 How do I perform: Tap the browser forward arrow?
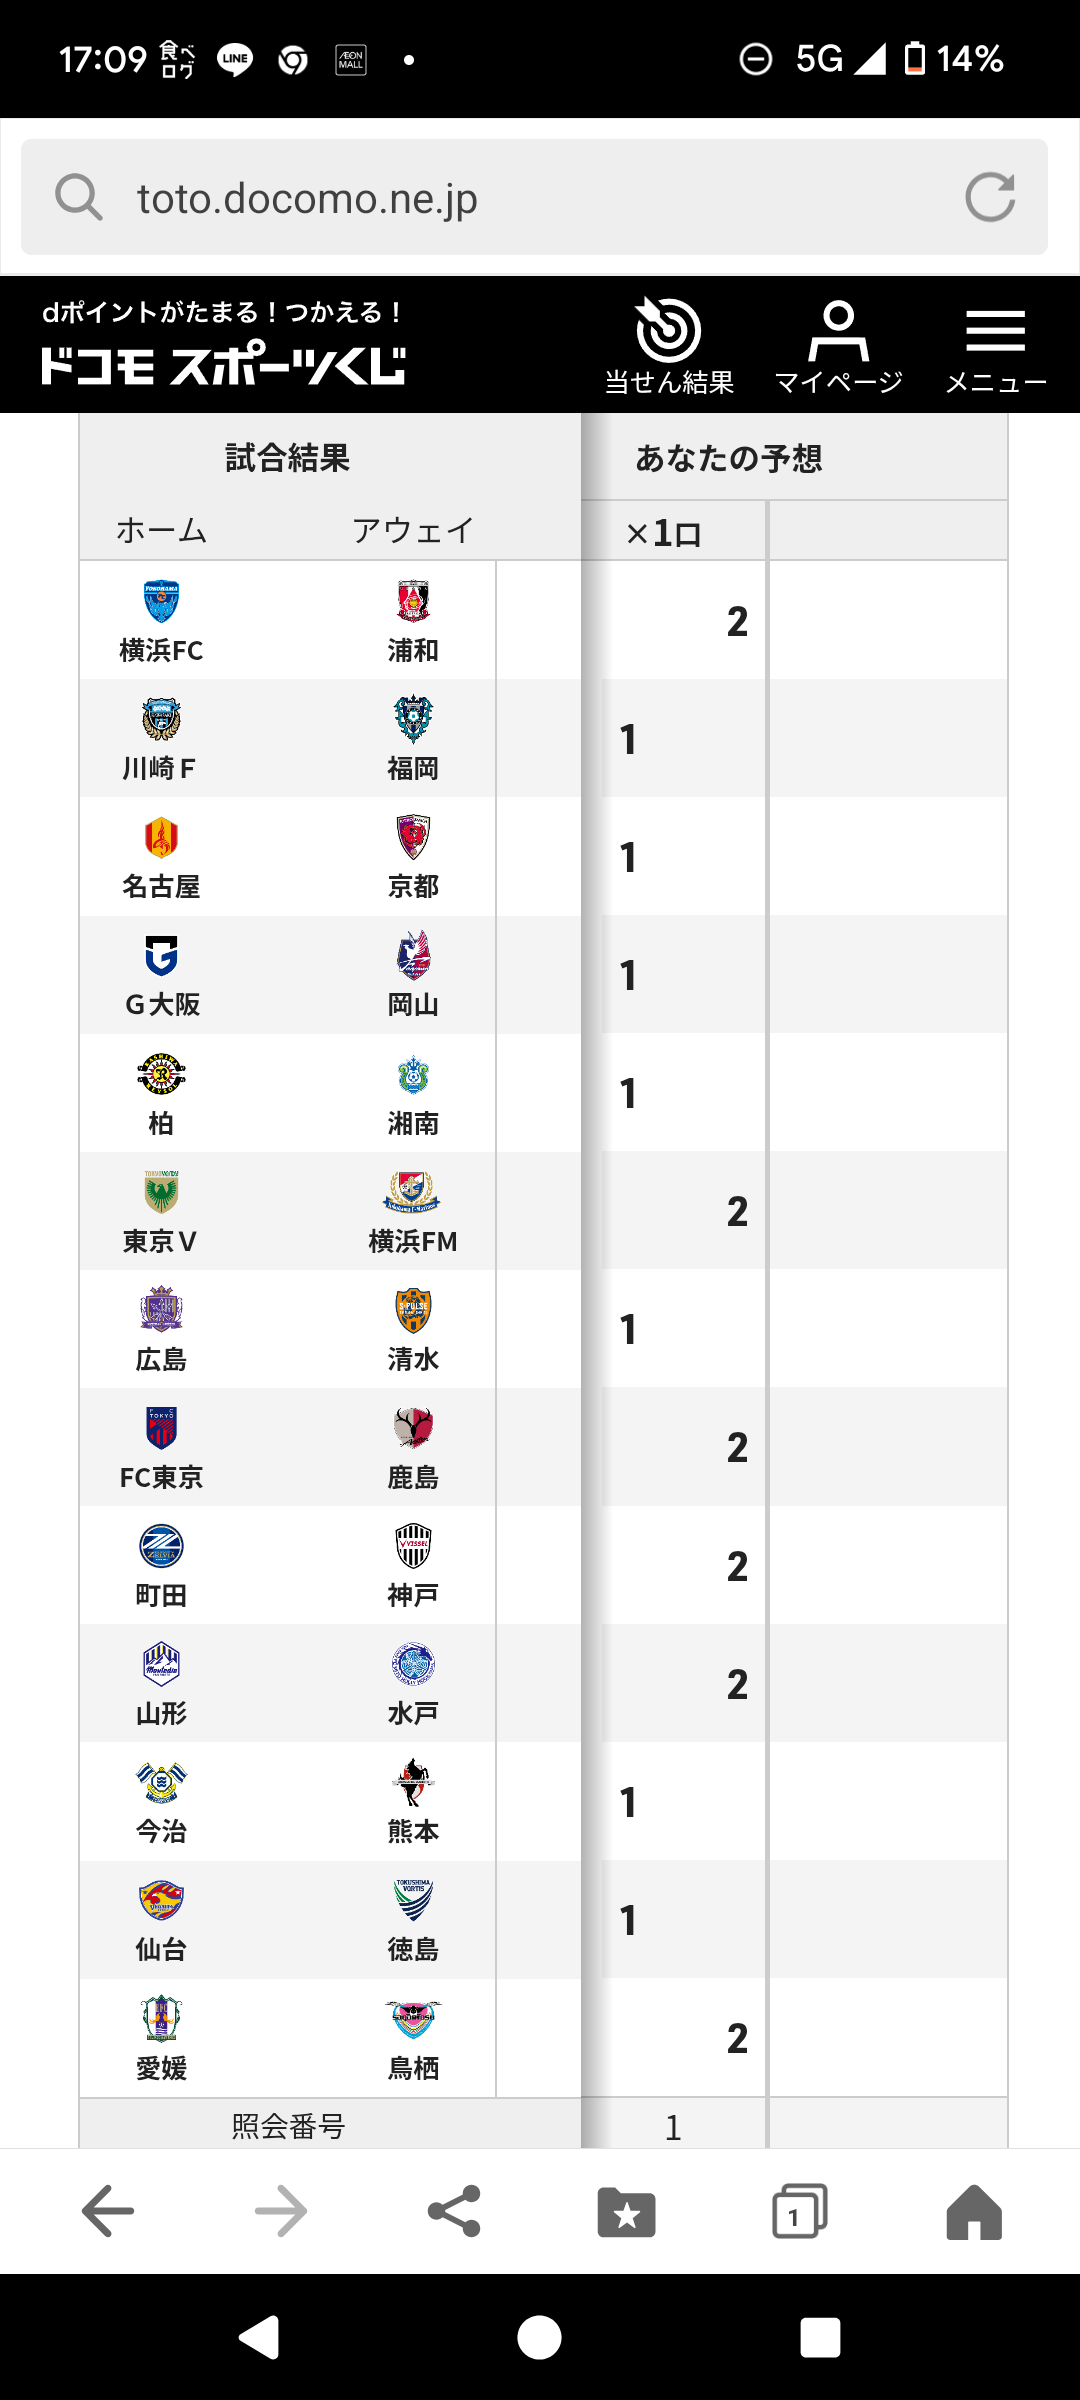[281, 2211]
